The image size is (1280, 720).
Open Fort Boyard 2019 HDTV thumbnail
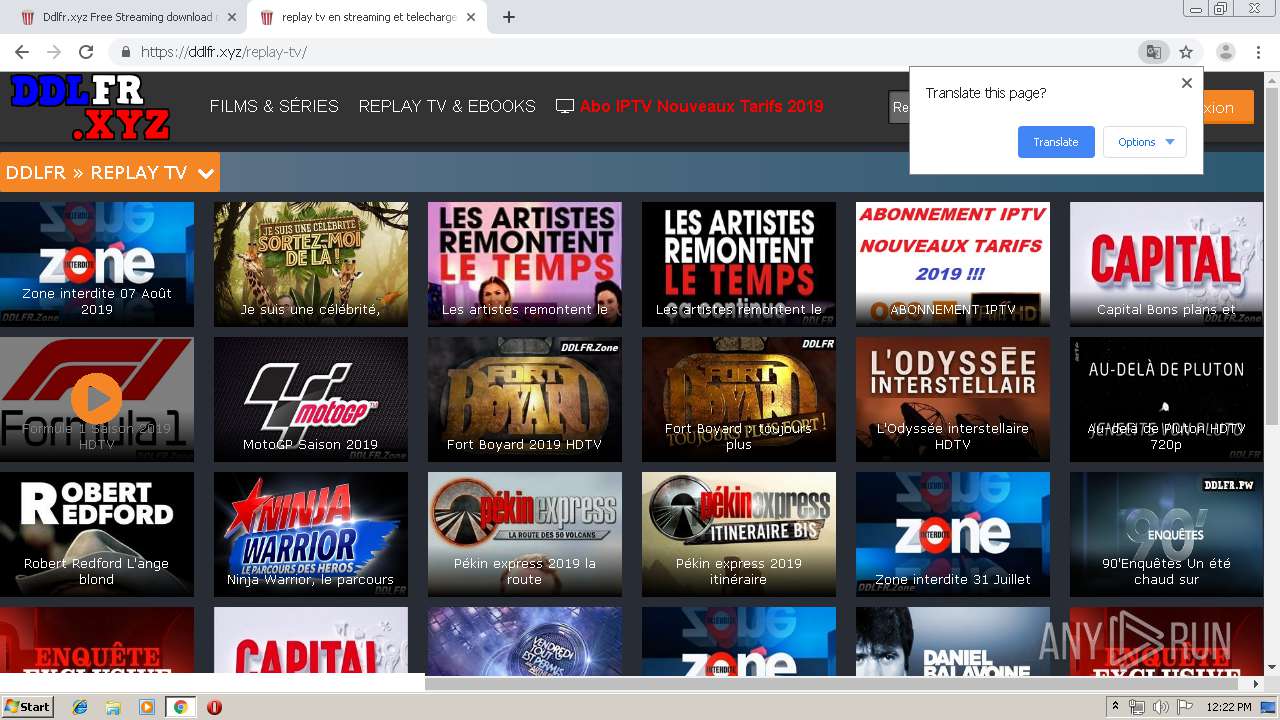click(x=525, y=399)
